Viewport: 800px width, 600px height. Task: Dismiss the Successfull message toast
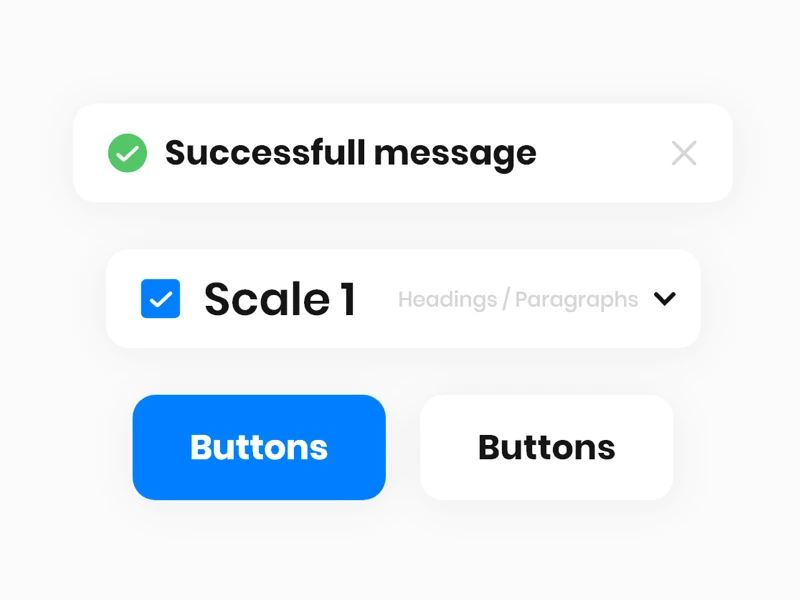684,153
